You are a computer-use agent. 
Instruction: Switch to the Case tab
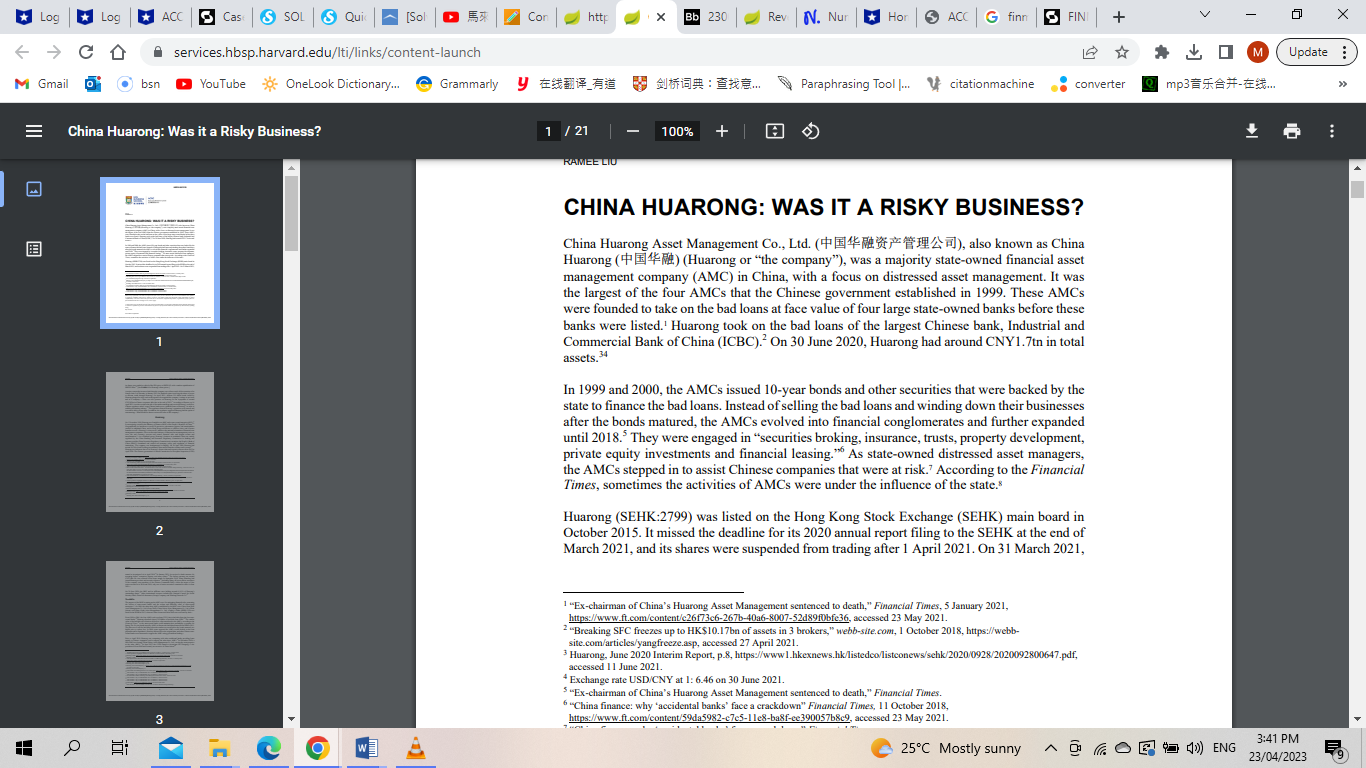[220, 17]
